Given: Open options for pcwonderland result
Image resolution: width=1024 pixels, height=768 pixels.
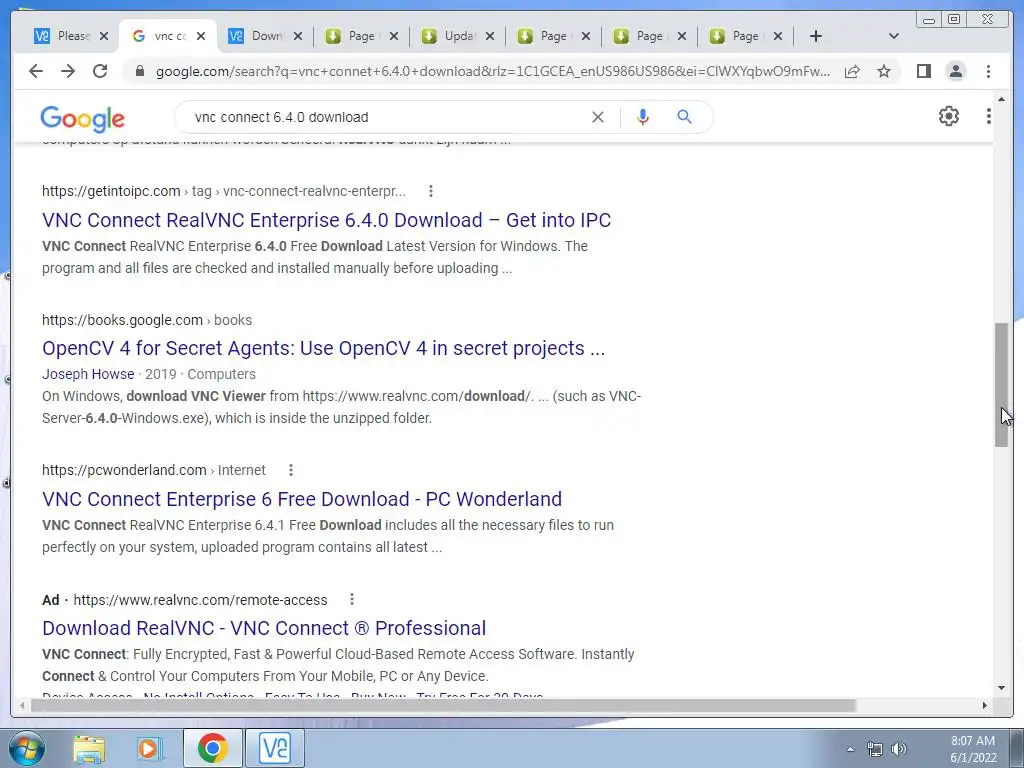Looking at the screenshot, I should coord(291,470).
